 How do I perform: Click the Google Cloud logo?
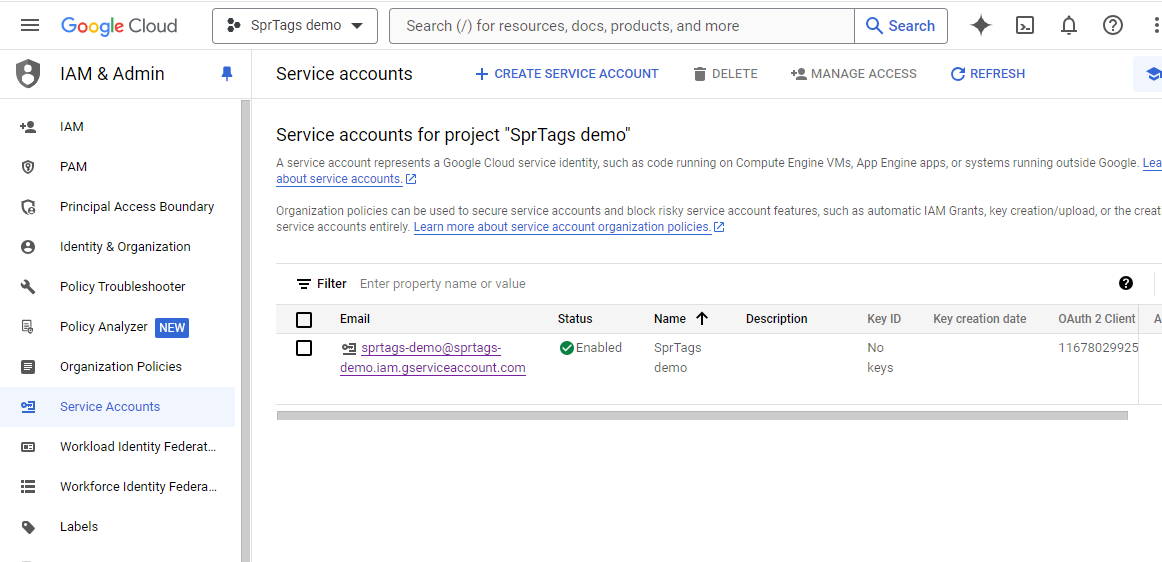(119, 26)
